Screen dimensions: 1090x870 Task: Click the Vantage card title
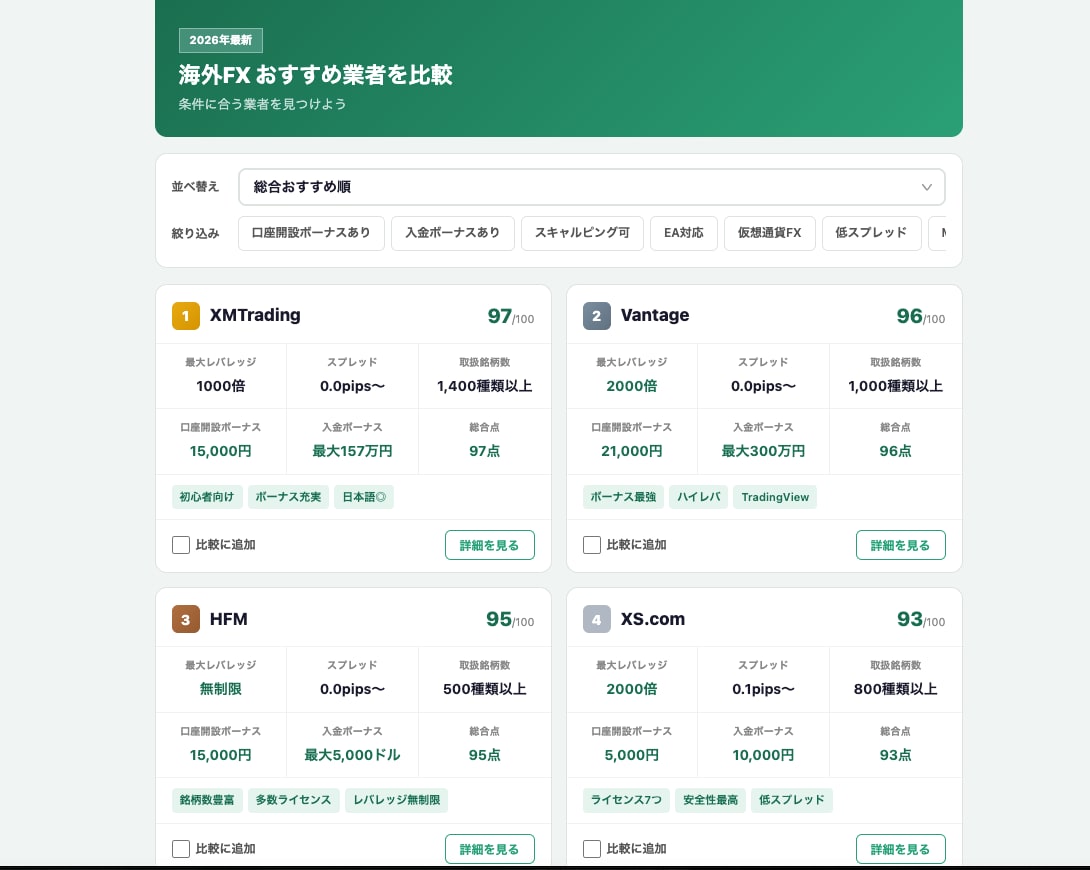[655, 315]
